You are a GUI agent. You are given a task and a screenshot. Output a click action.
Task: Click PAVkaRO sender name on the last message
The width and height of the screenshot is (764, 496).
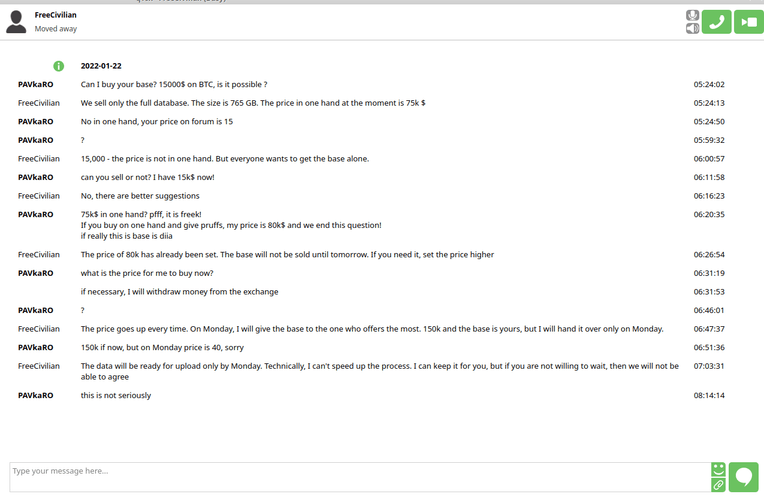36,395
